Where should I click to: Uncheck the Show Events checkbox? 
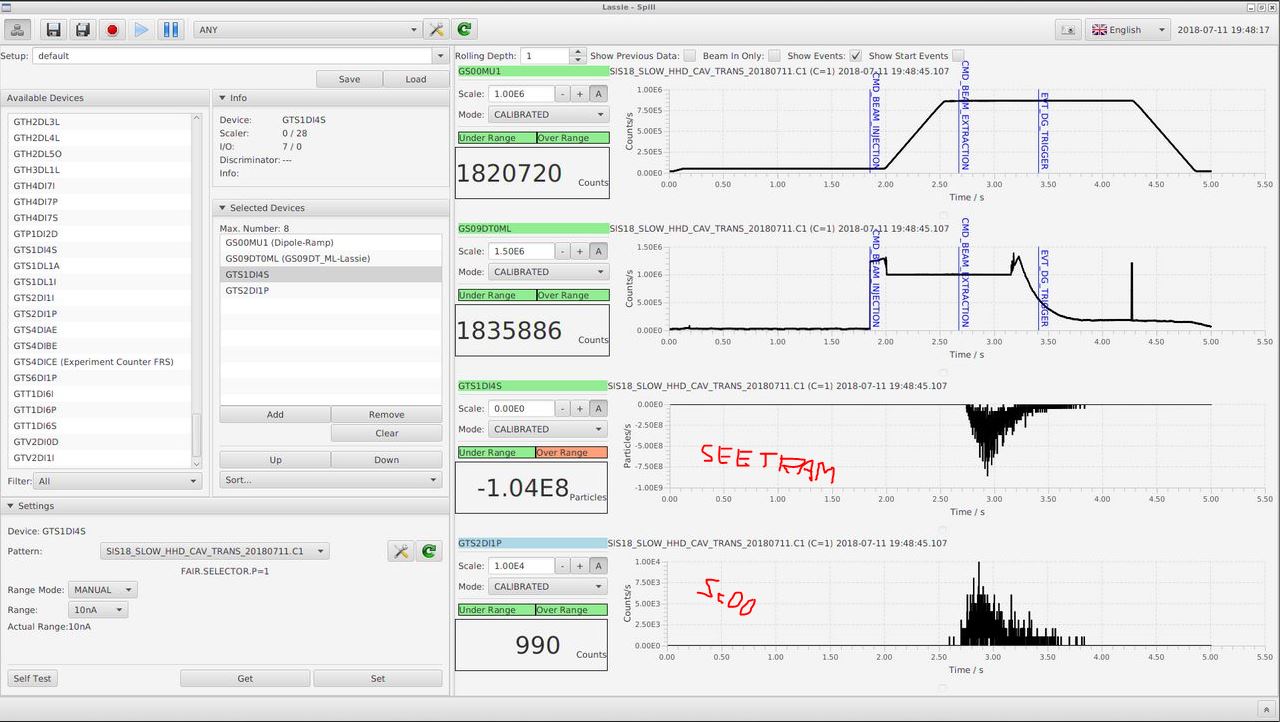855,56
